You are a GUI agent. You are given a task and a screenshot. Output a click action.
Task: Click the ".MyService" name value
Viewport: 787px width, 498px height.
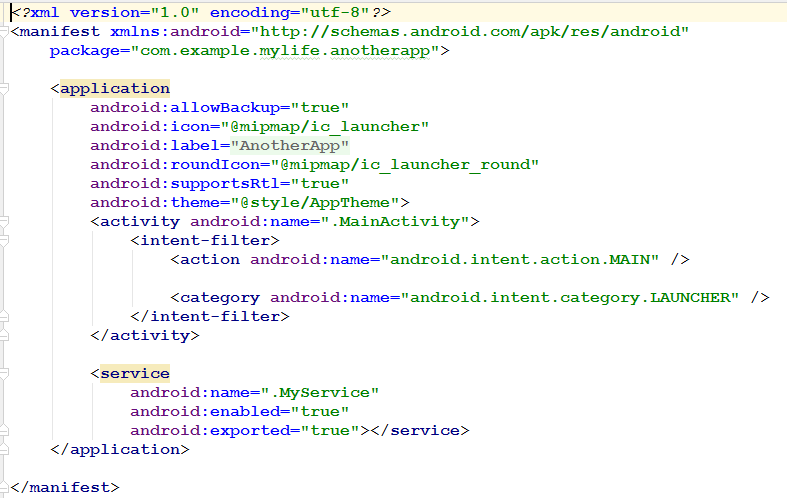pos(320,393)
